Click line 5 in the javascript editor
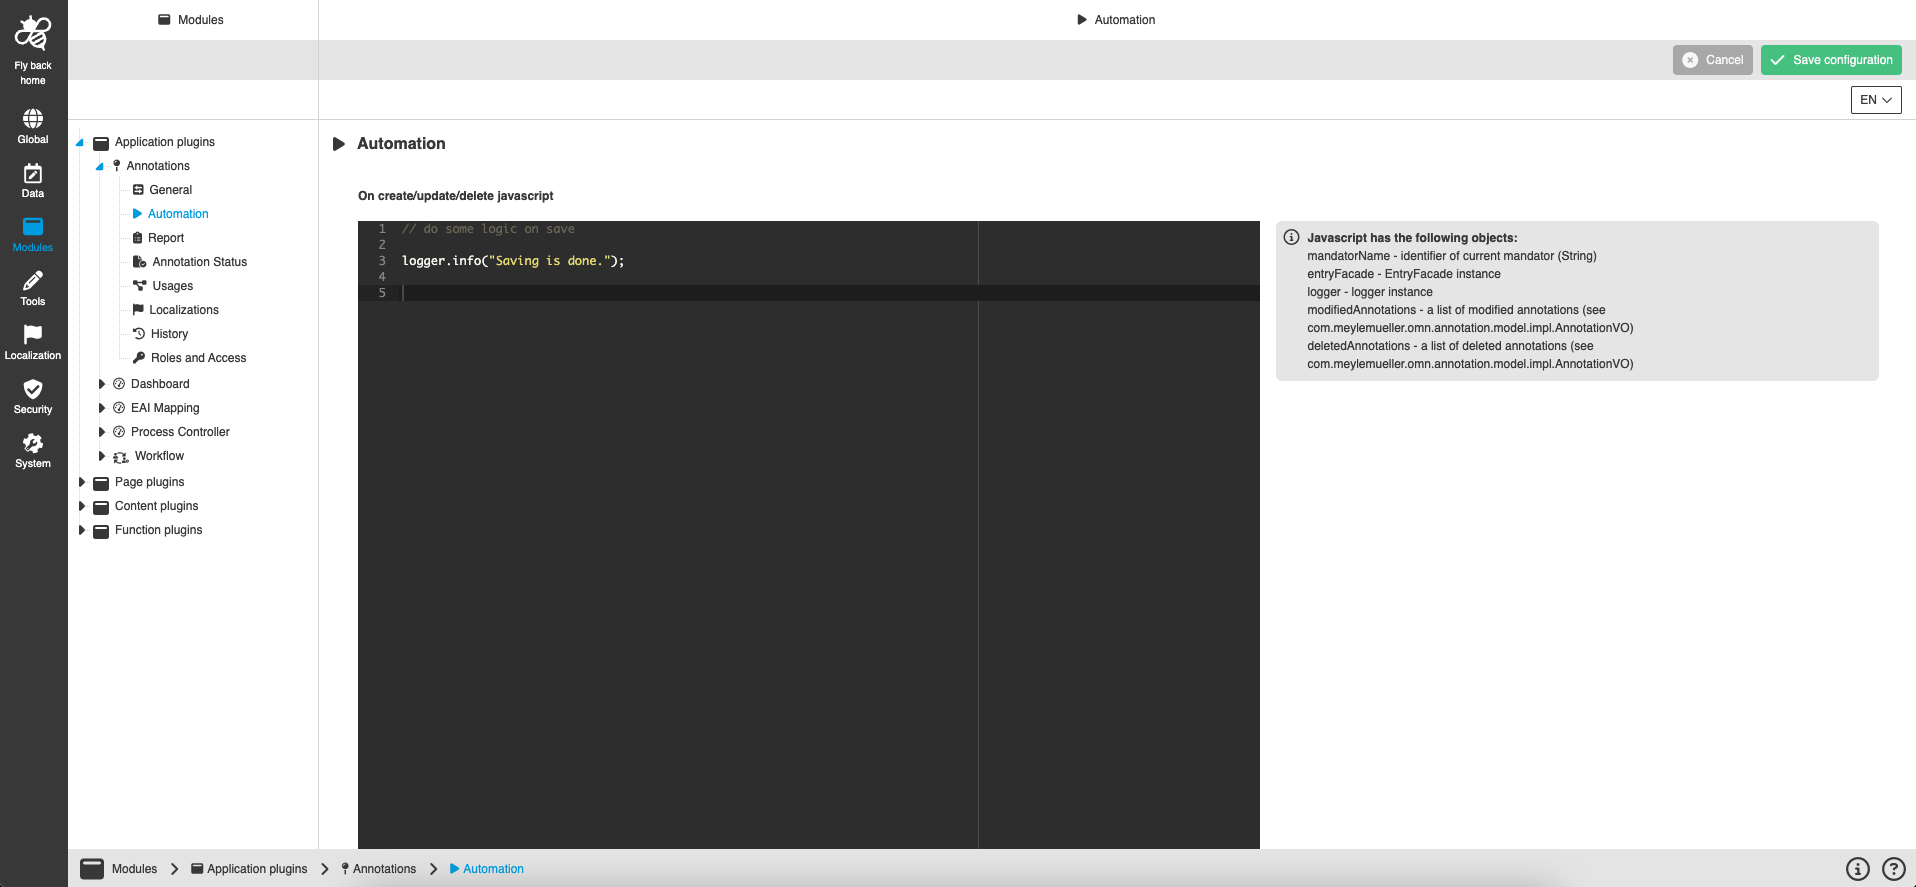 [x=809, y=293]
